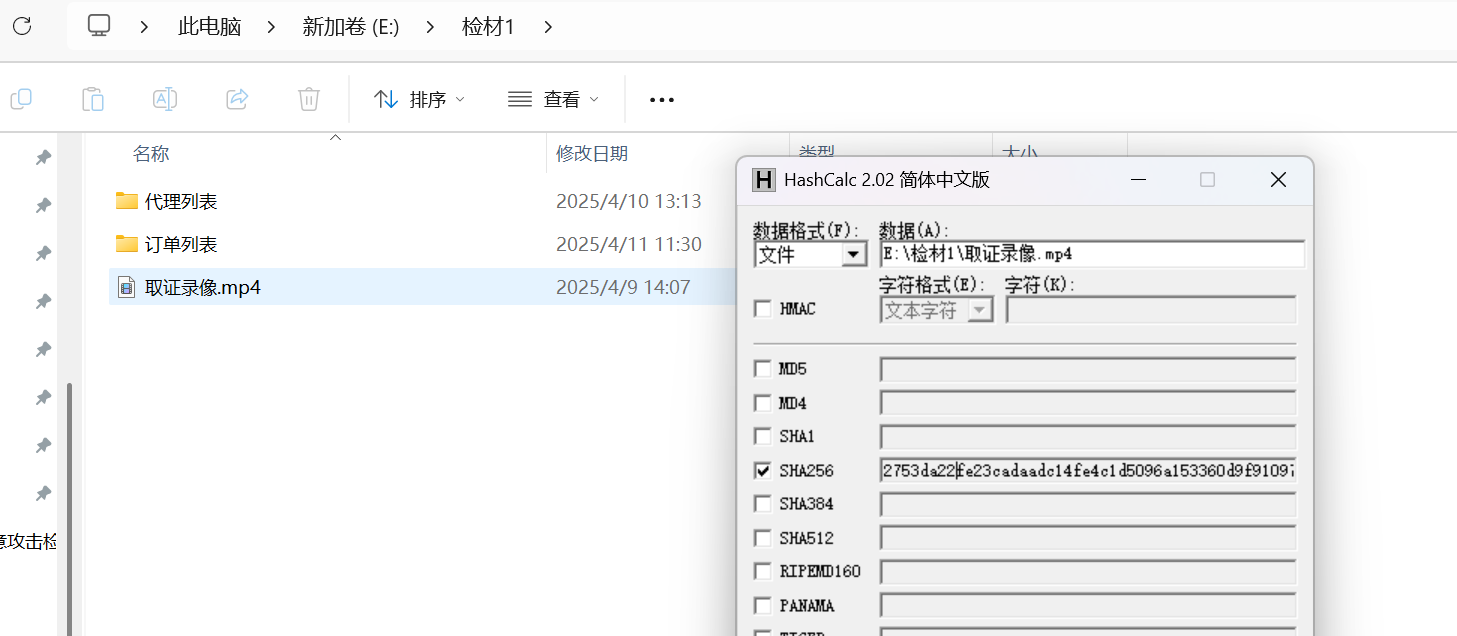This screenshot has width=1457, height=636.
Task: Click the computer monitor icon in address bar
Action: (99, 26)
